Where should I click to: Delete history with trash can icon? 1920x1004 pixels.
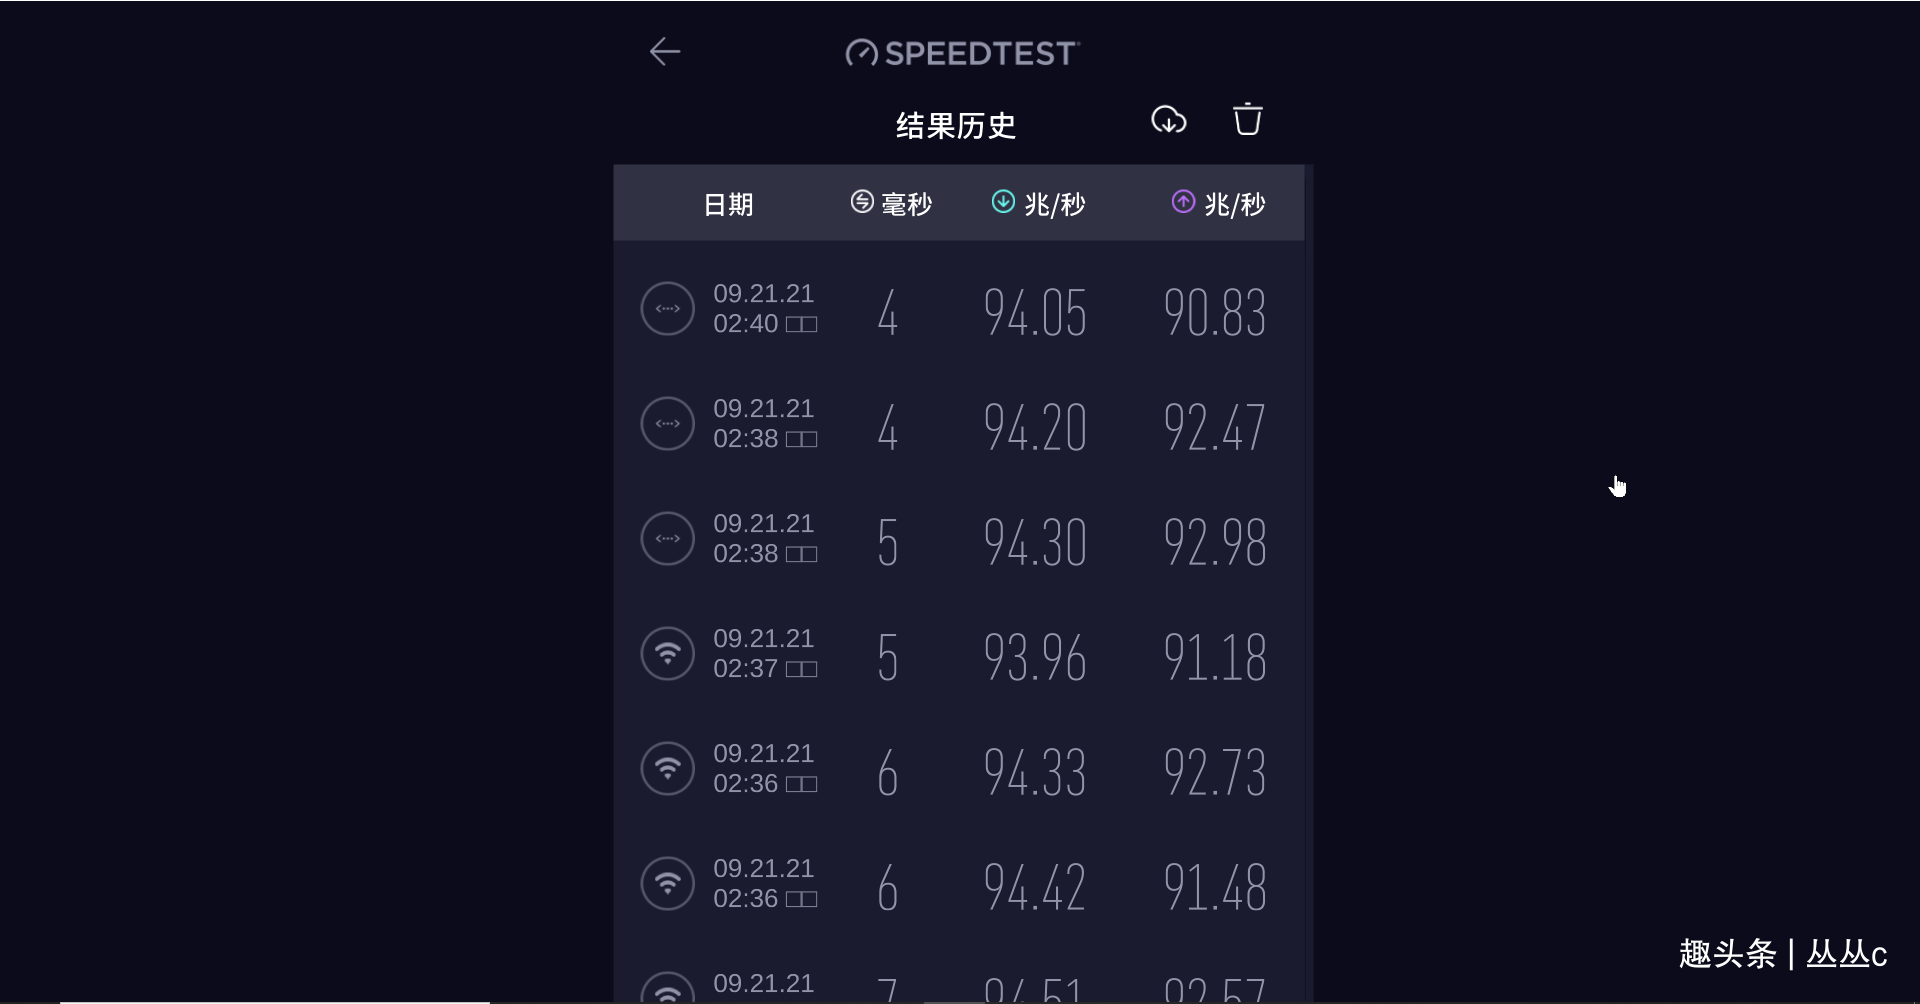click(x=1247, y=119)
